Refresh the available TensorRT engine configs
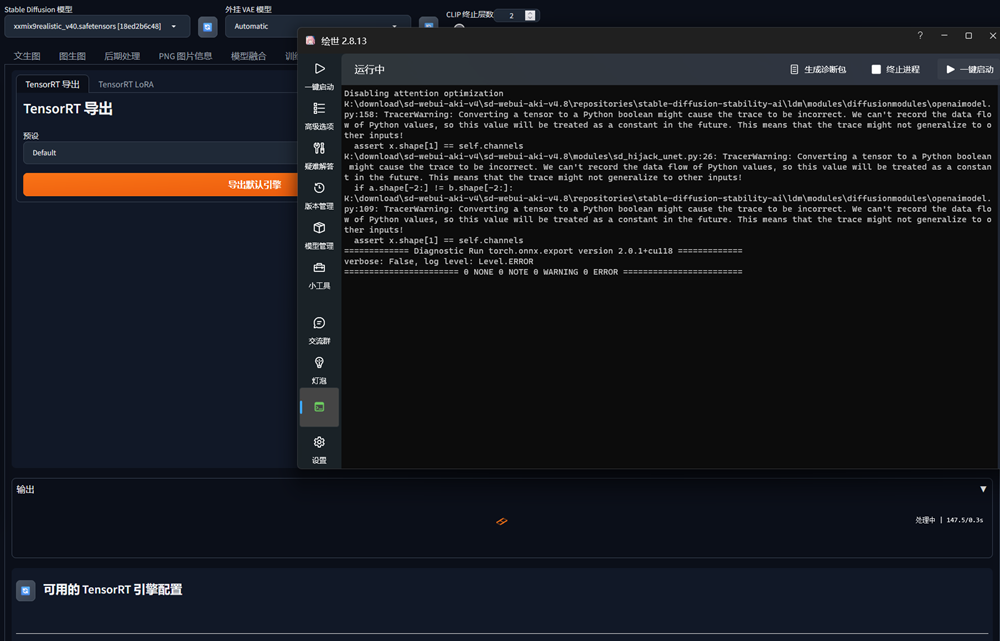Screen dimensions: 1000x641 click(26, 591)
